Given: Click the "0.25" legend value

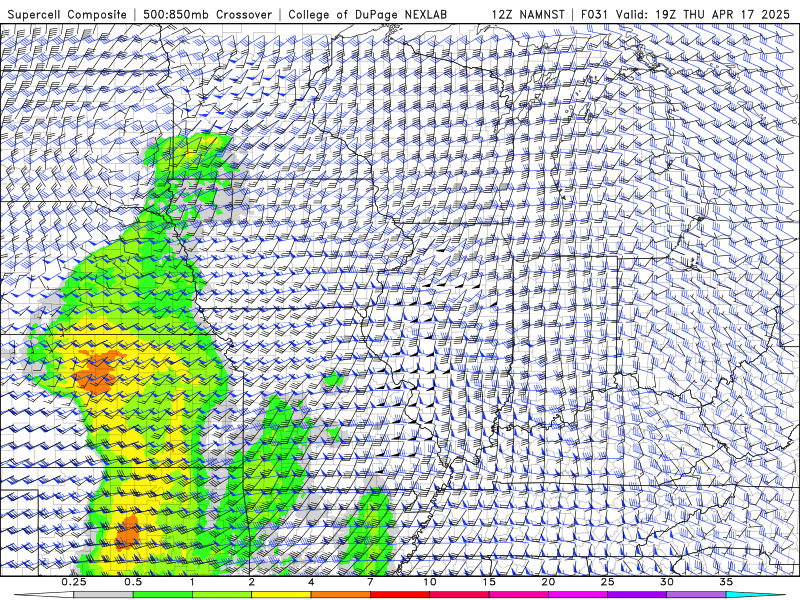Looking at the screenshot, I should pyautogui.click(x=74, y=582).
